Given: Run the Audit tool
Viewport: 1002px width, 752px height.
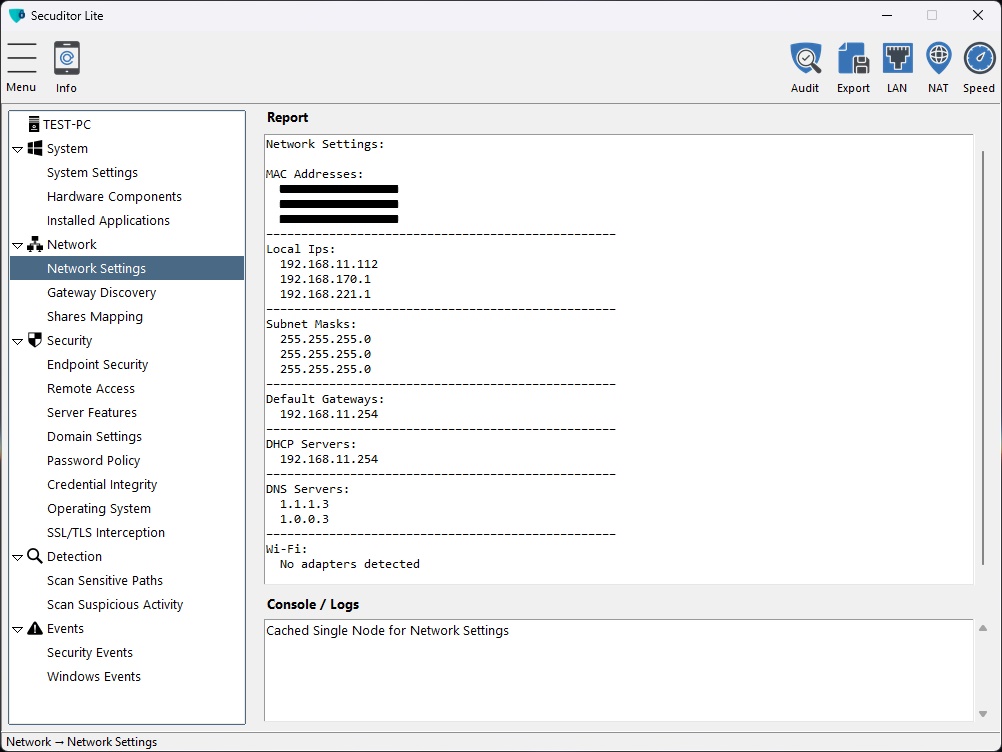Looking at the screenshot, I should [x=805, y=59].
